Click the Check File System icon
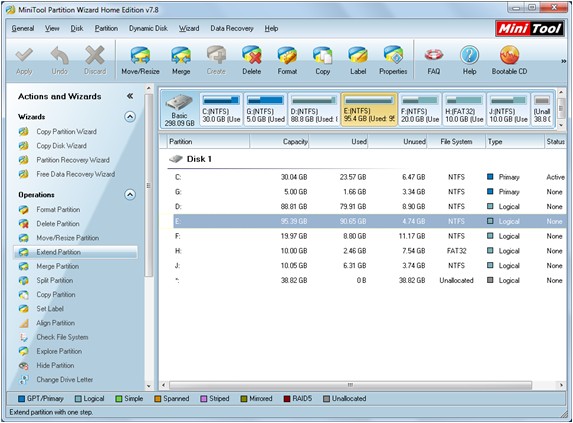Screen dimensions: 573x423 coord(24,338)
